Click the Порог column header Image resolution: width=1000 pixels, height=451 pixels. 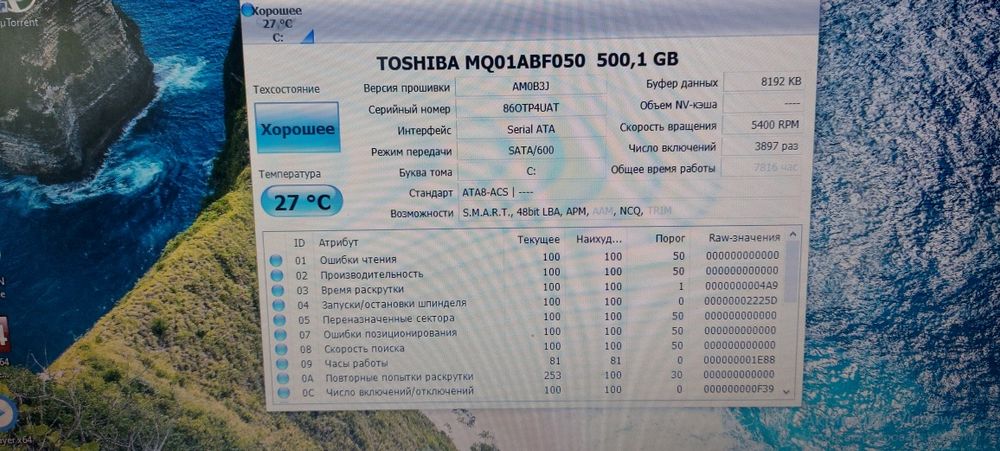tap(670, 238)
